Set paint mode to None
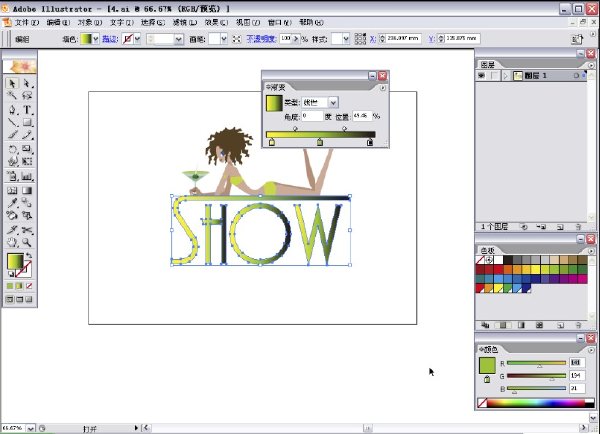This screenshot has height=434, width=600. click(29, 286)
